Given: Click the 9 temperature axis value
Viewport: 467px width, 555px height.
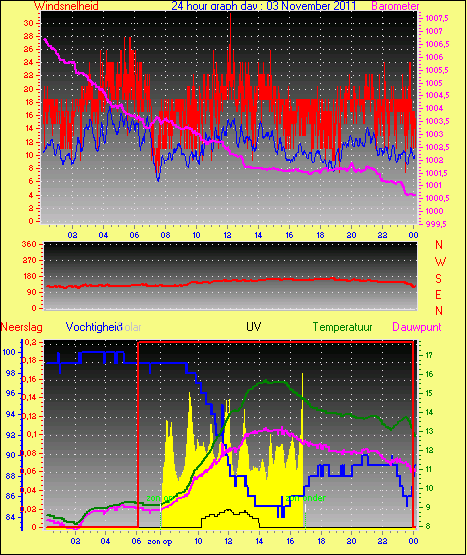Looking at the screenshot, I should [x=428, y=507].
